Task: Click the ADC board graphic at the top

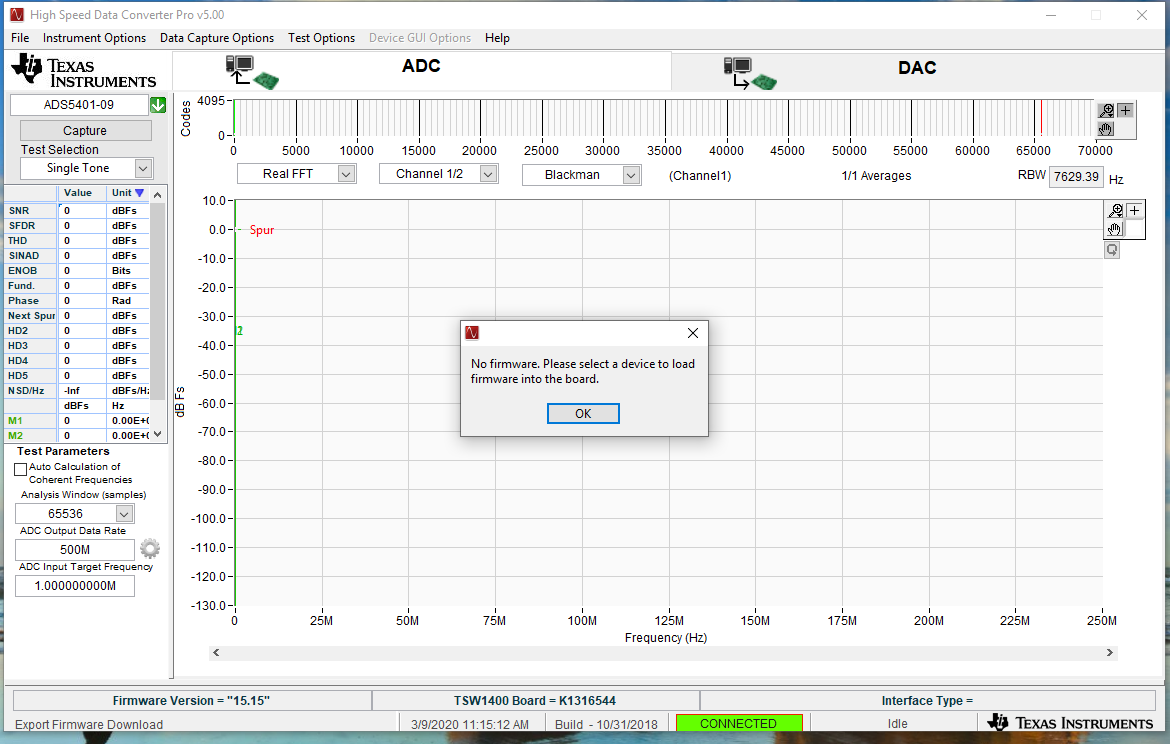Action: [248, 70]
